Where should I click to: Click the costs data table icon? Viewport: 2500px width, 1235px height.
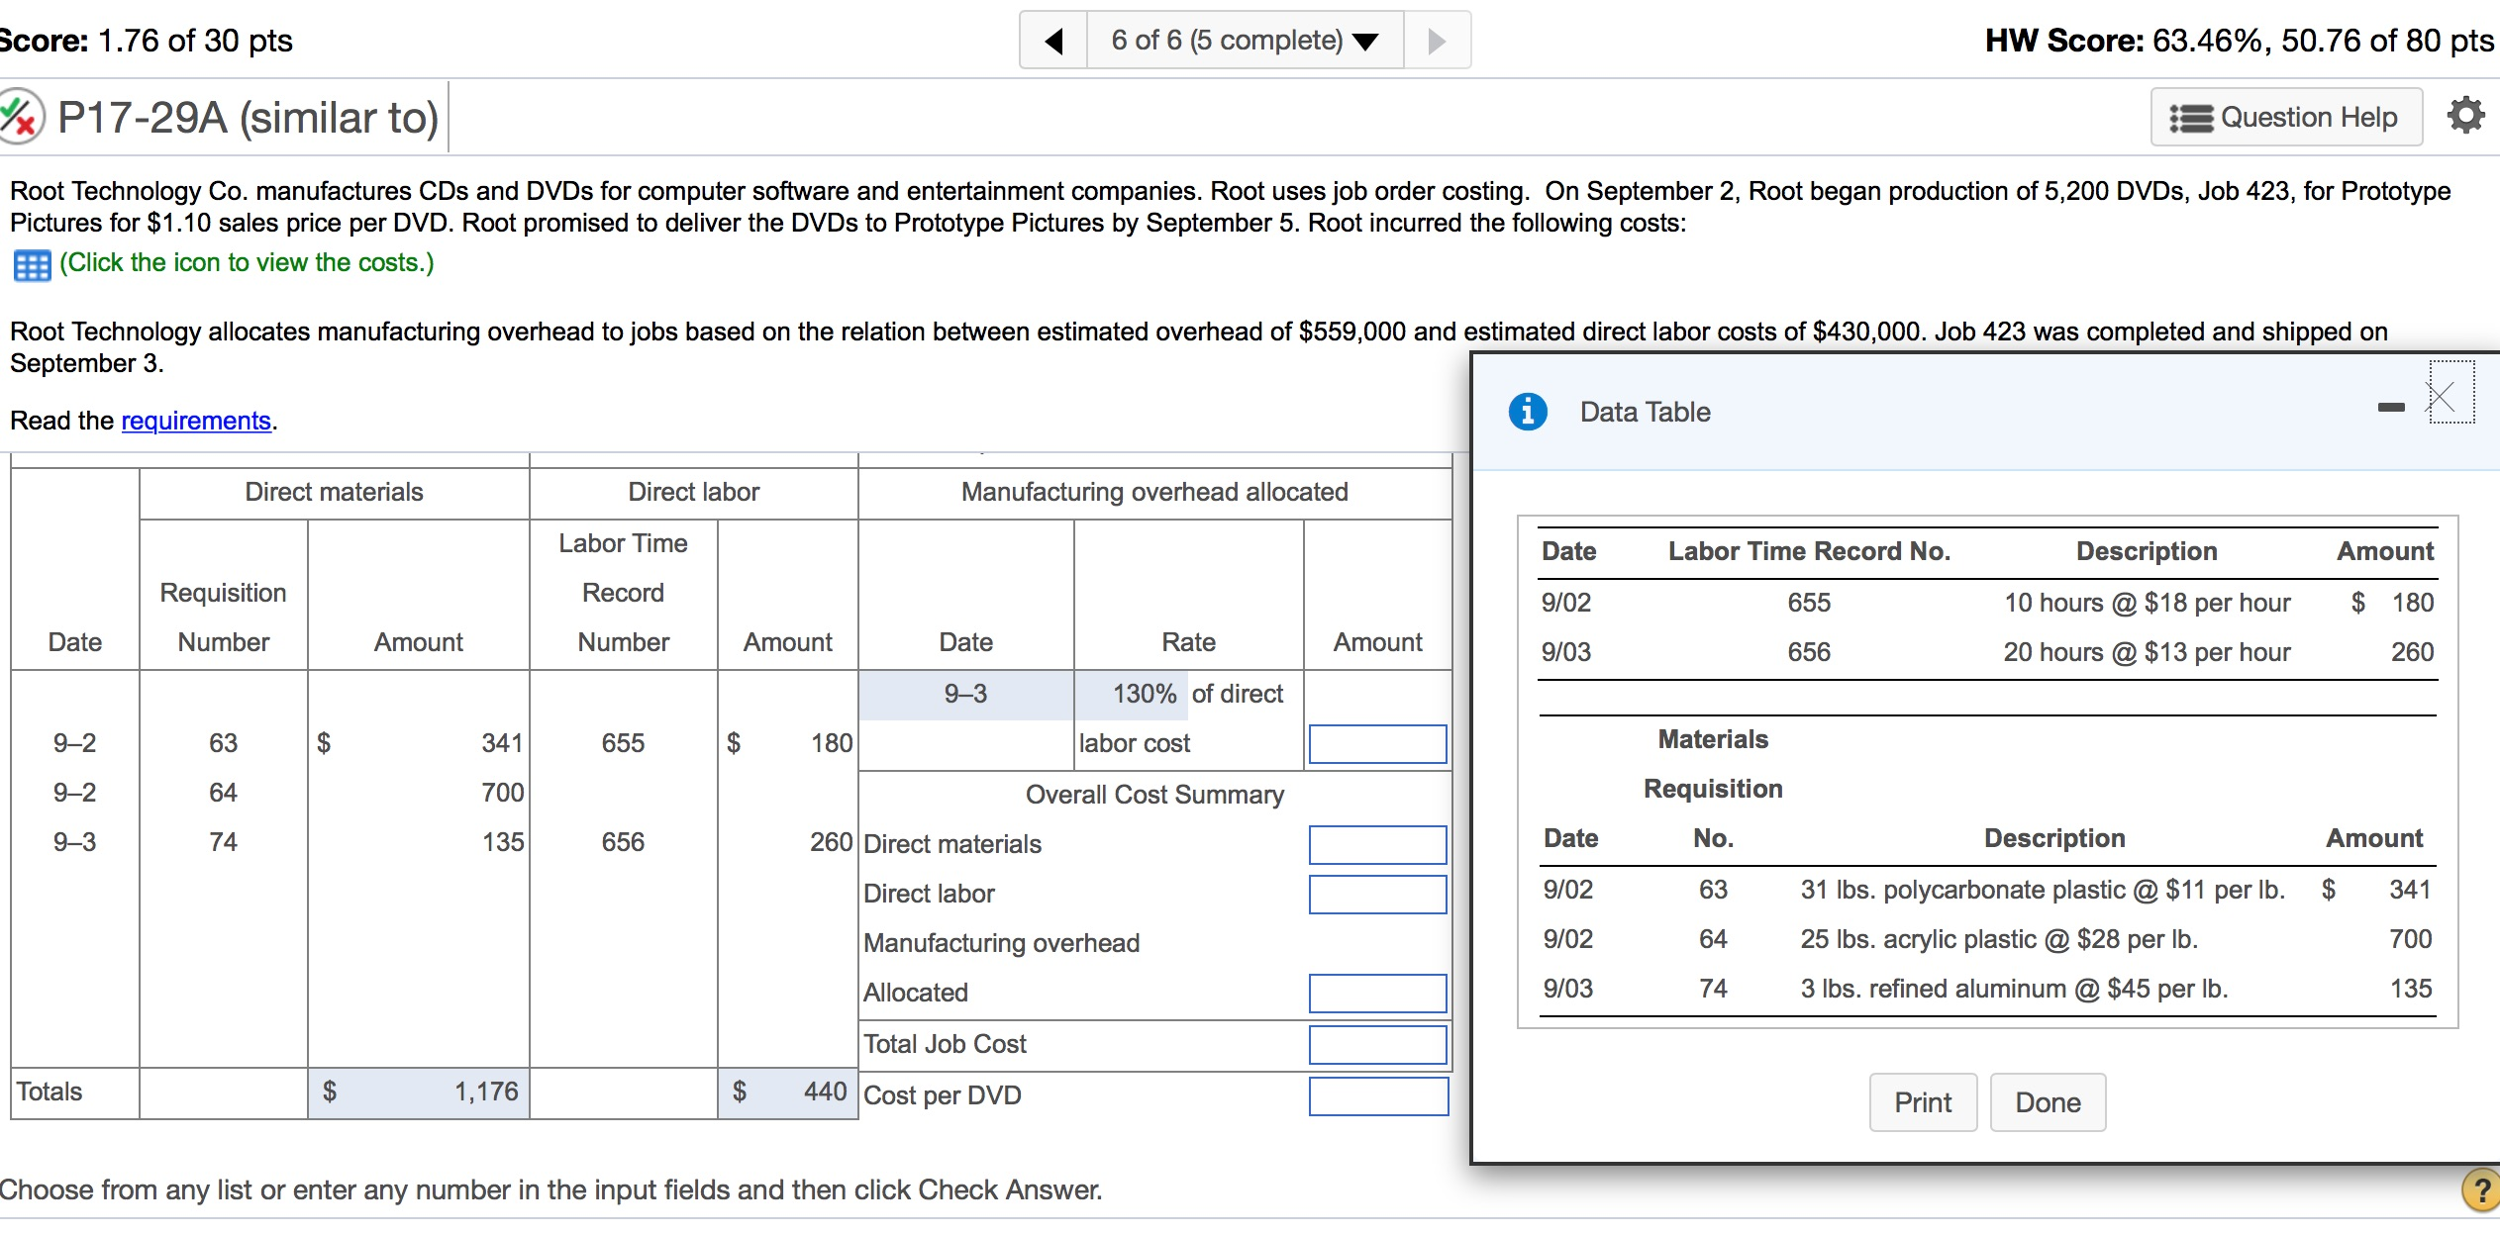31,263
